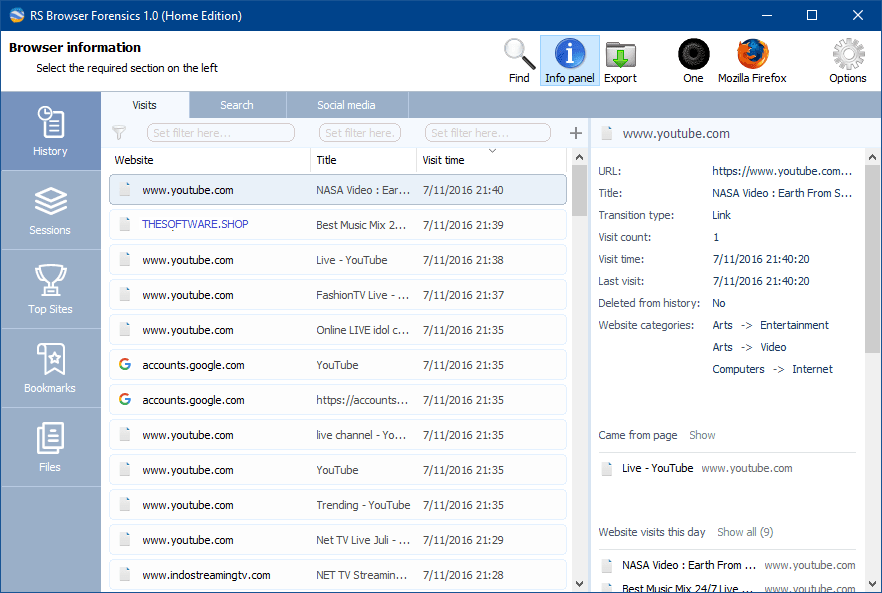
Task: Open the Options gear
Action: [x=847, y=57]
